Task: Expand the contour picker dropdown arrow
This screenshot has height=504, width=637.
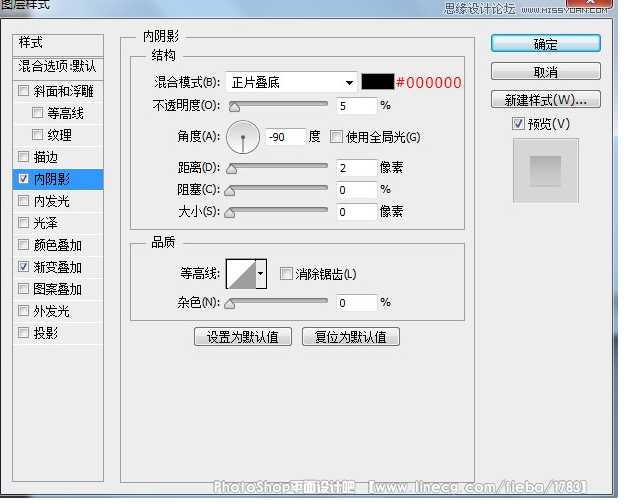Action: 261,273
